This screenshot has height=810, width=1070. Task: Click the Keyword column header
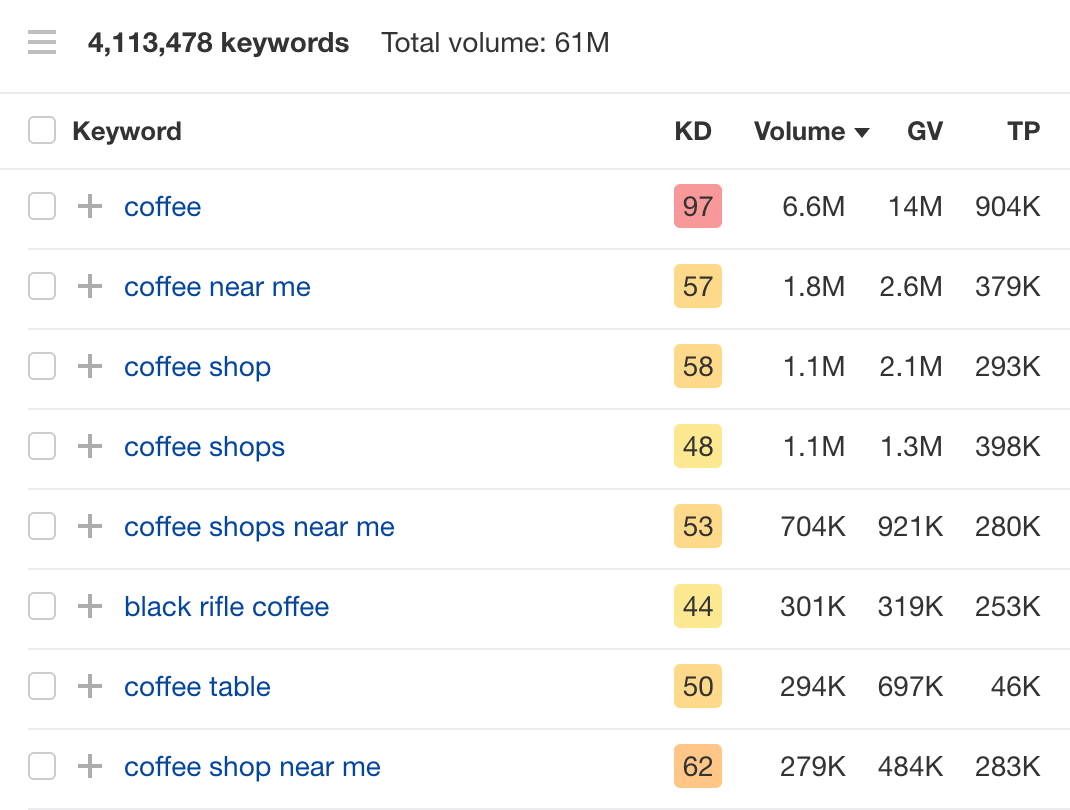127,131
